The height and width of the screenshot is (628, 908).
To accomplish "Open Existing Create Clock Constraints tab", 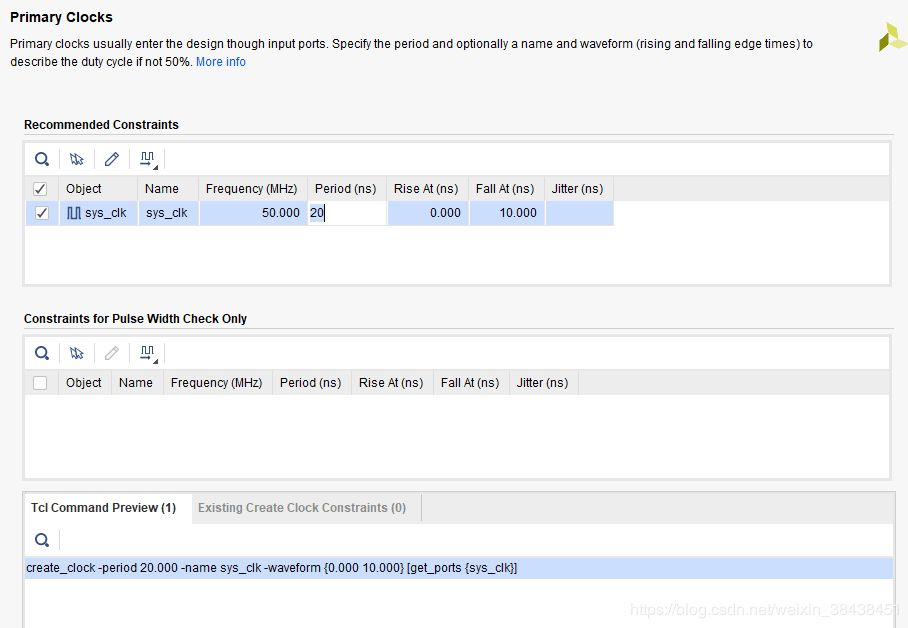I will point(302,508).
